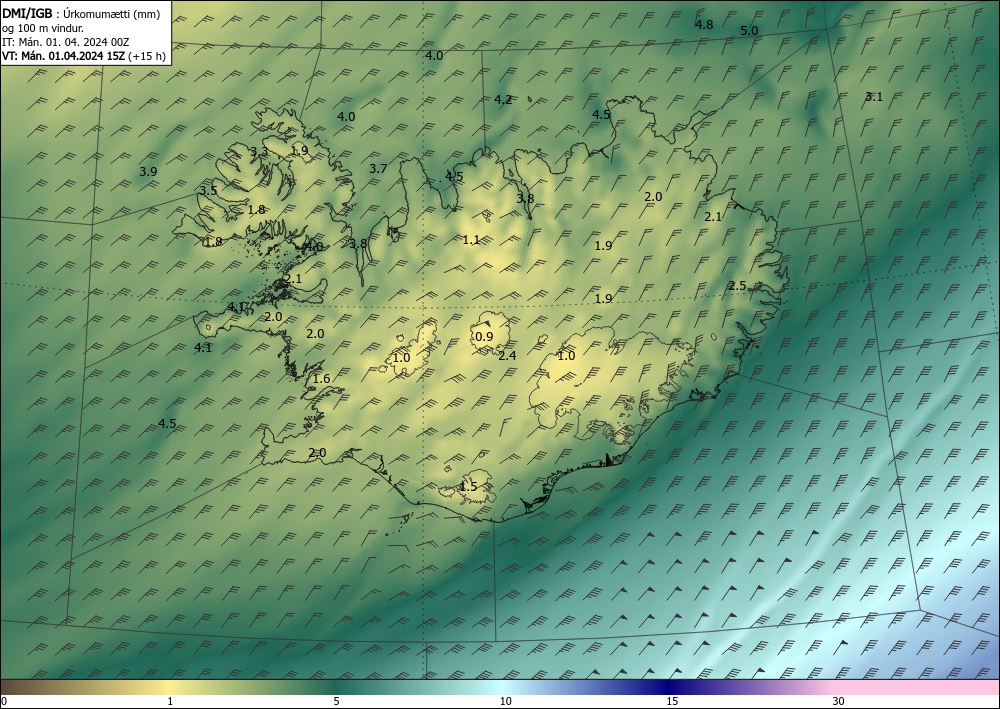Click the 0.9 value label inside the glacier outline
This screenshot has width=1000, height=709.
tap(485, 337)
